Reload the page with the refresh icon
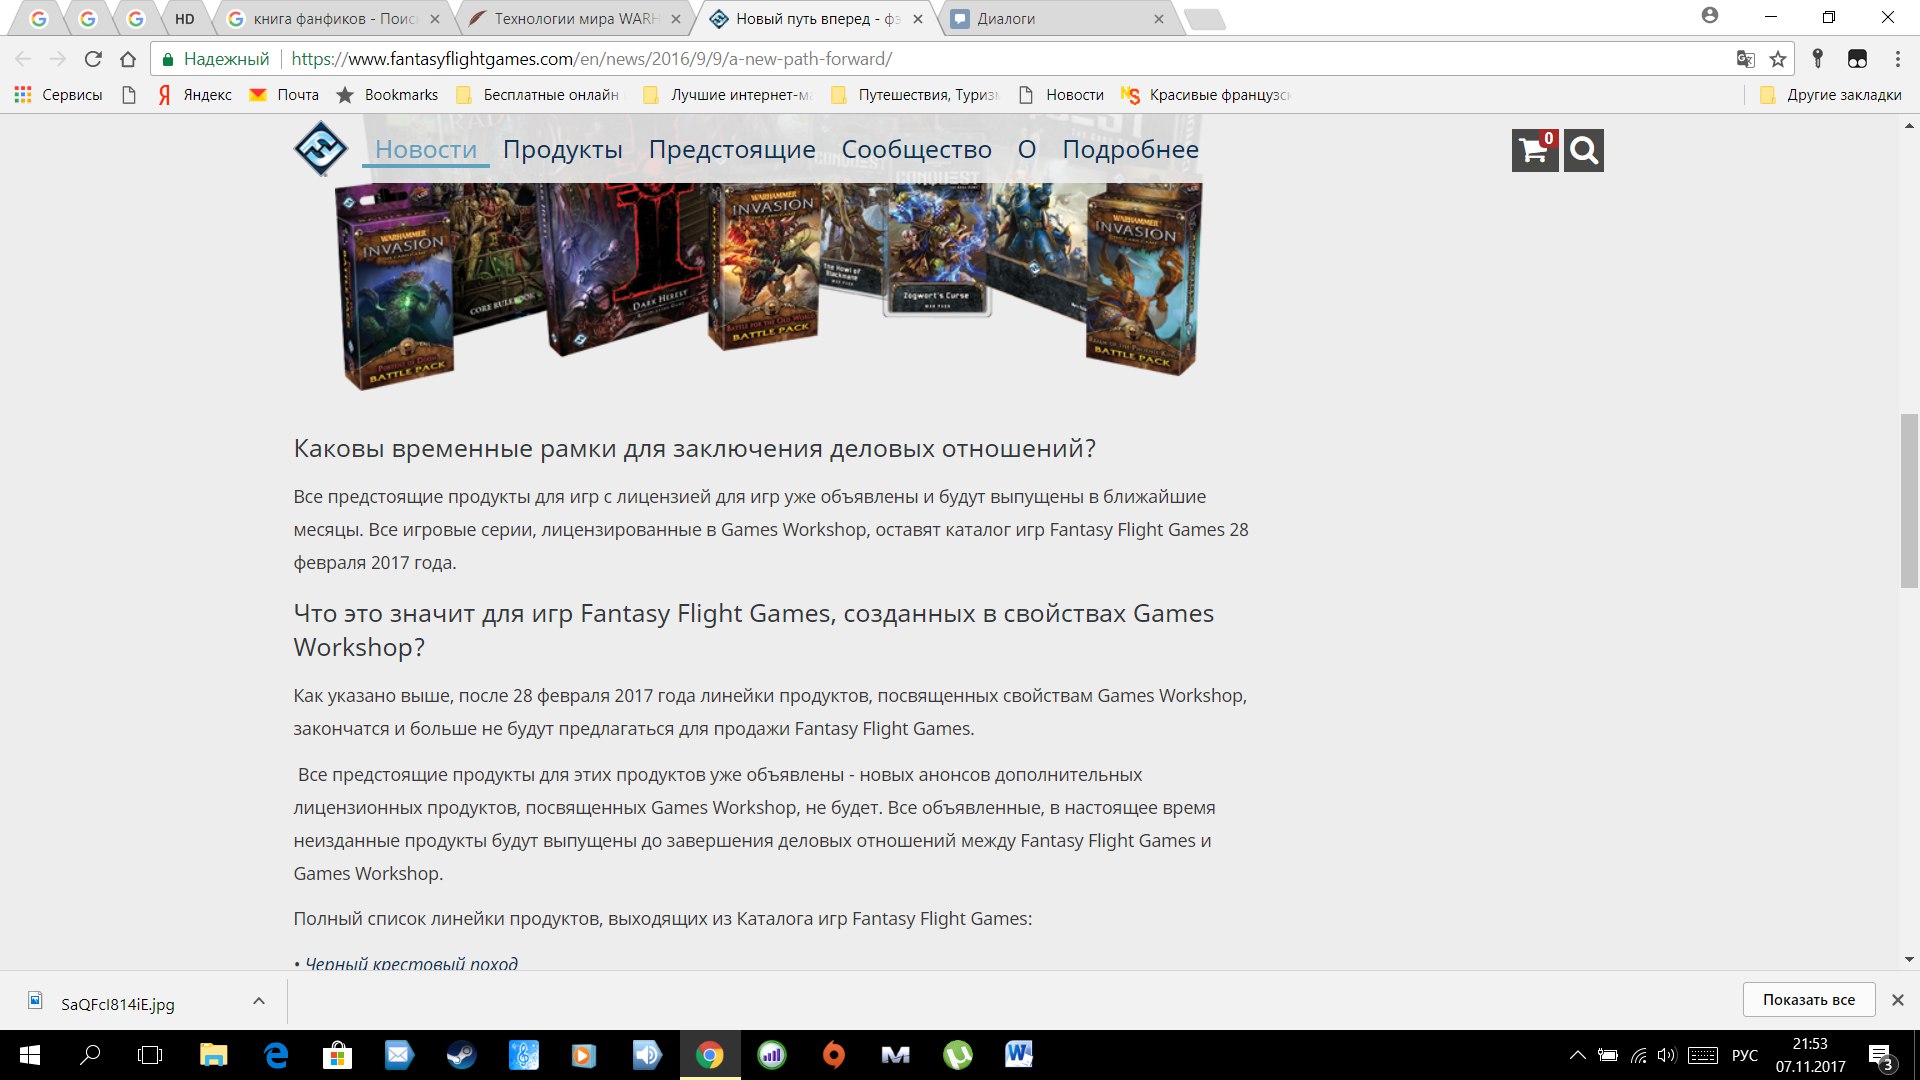Image resolution: width=1920 pixels, height=1080 pixels. tap(93, 59)
